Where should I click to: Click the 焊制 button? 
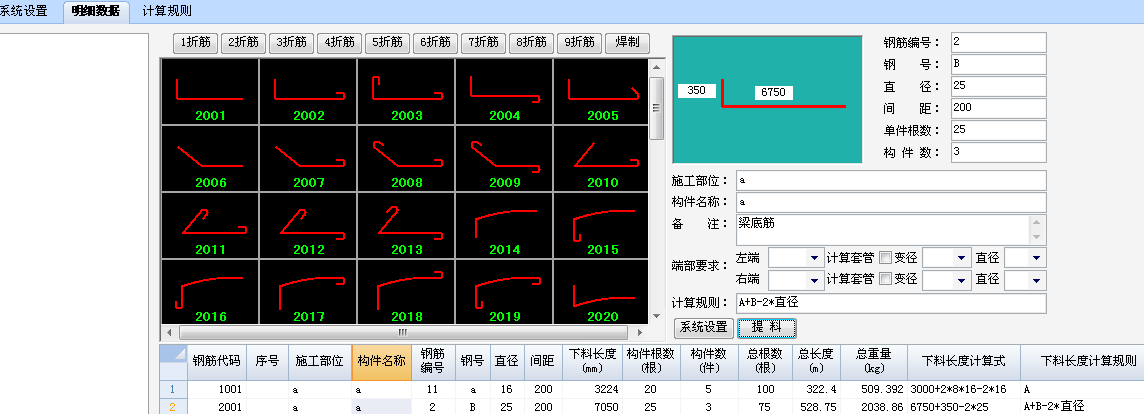tap(627, 42)
